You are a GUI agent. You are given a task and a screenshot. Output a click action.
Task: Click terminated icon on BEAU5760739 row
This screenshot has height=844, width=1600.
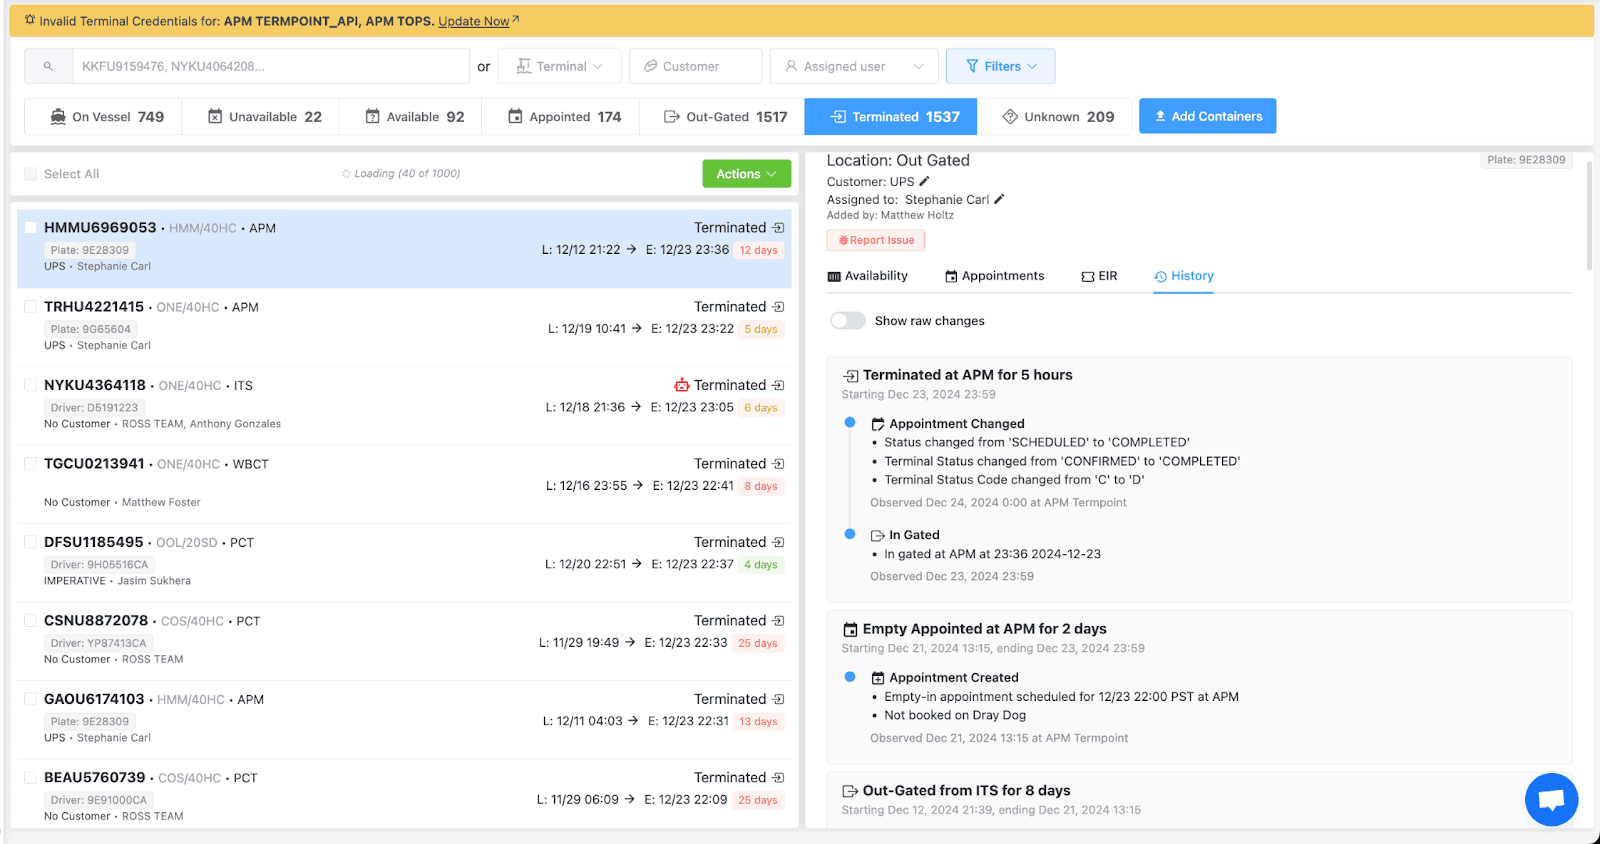pyautogui.click(x=778, y=778)
